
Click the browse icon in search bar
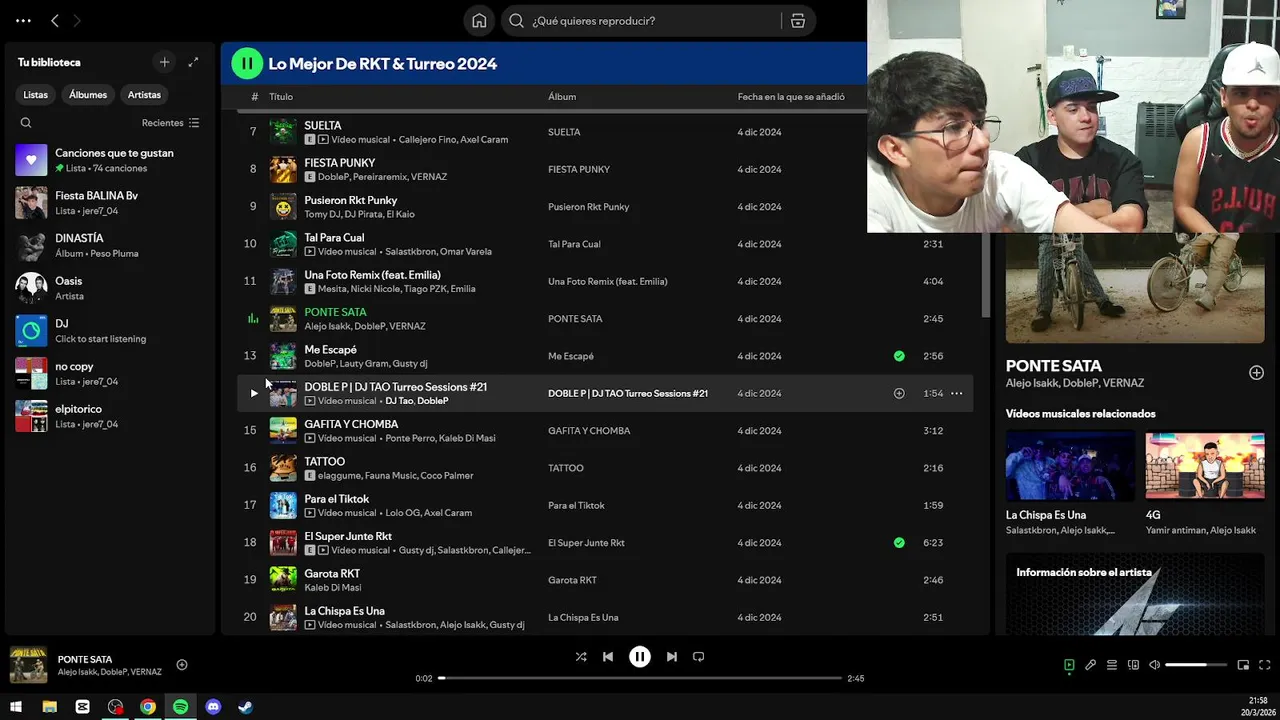point(798,21)
